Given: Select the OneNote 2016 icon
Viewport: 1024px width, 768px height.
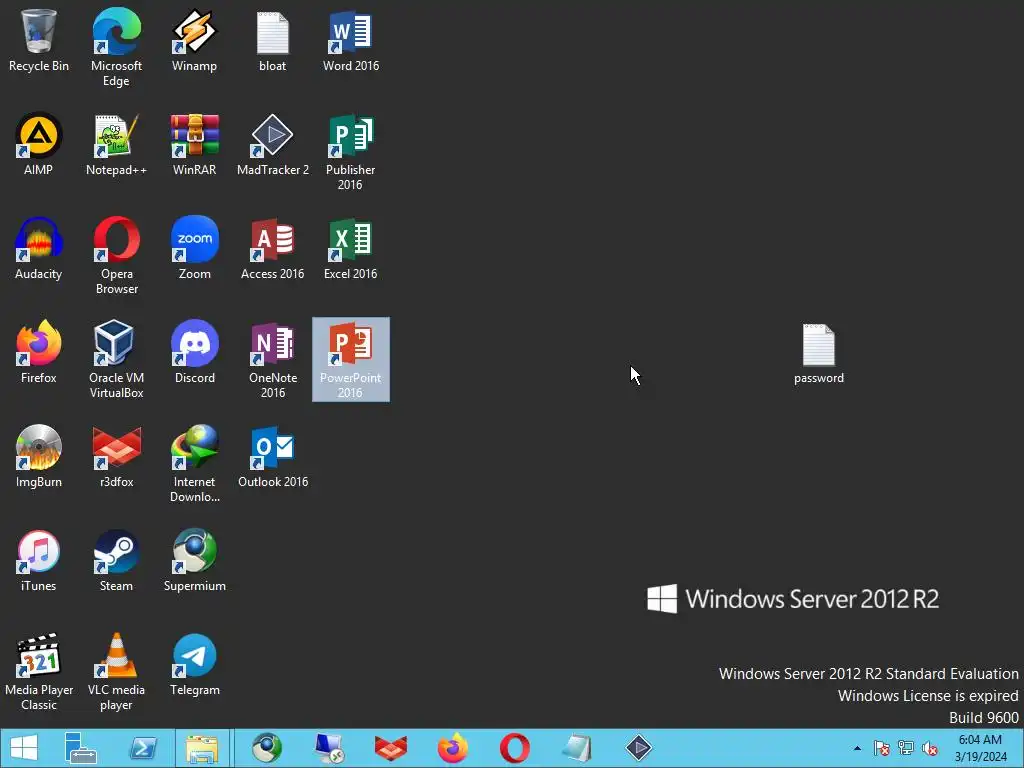Looking at the screenshot, I should point(272,359).
